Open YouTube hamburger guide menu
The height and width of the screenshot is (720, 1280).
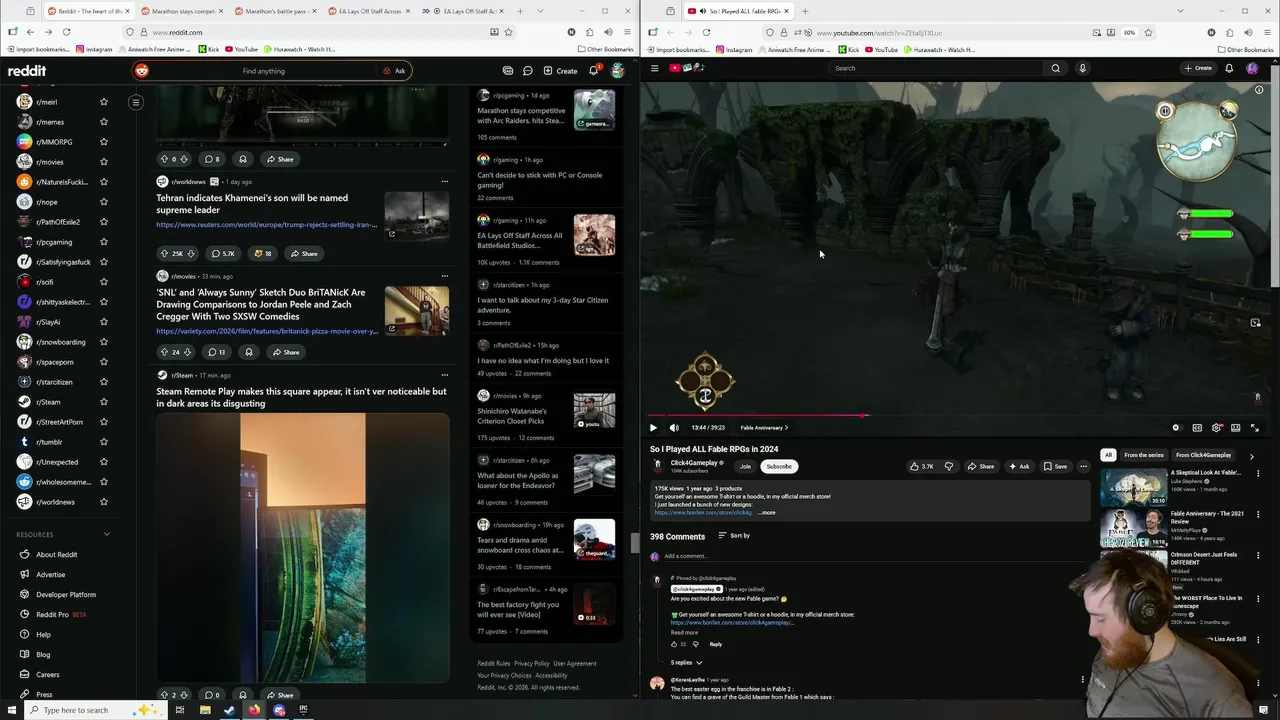click(655, 68)
